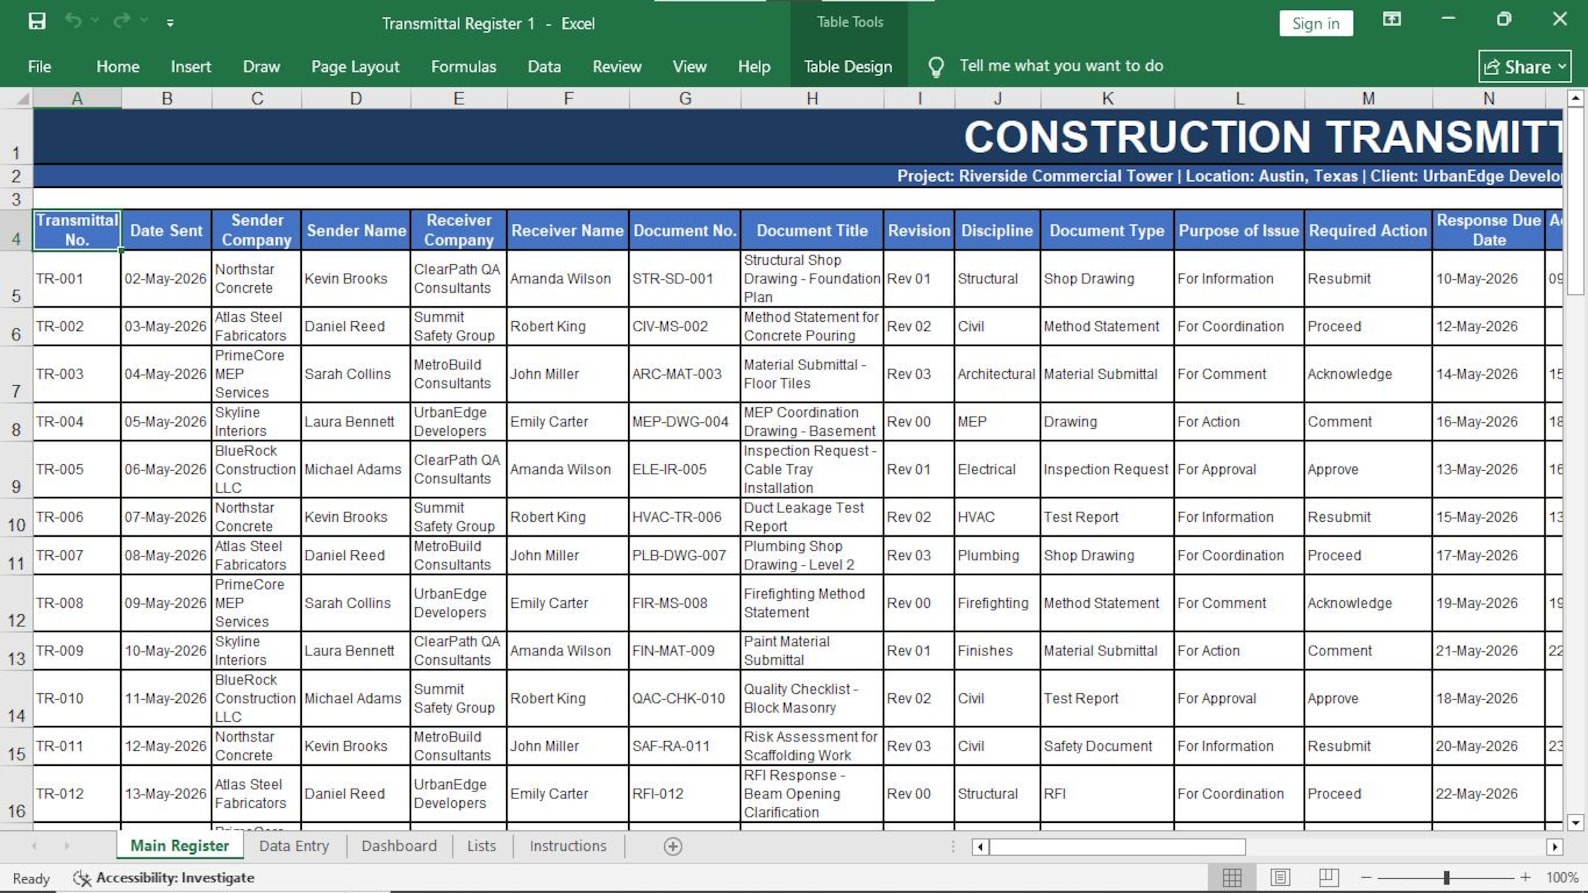This screenshot has width=1588, height=893.
Task: Select column A header
Action: [x=77, y=98]
